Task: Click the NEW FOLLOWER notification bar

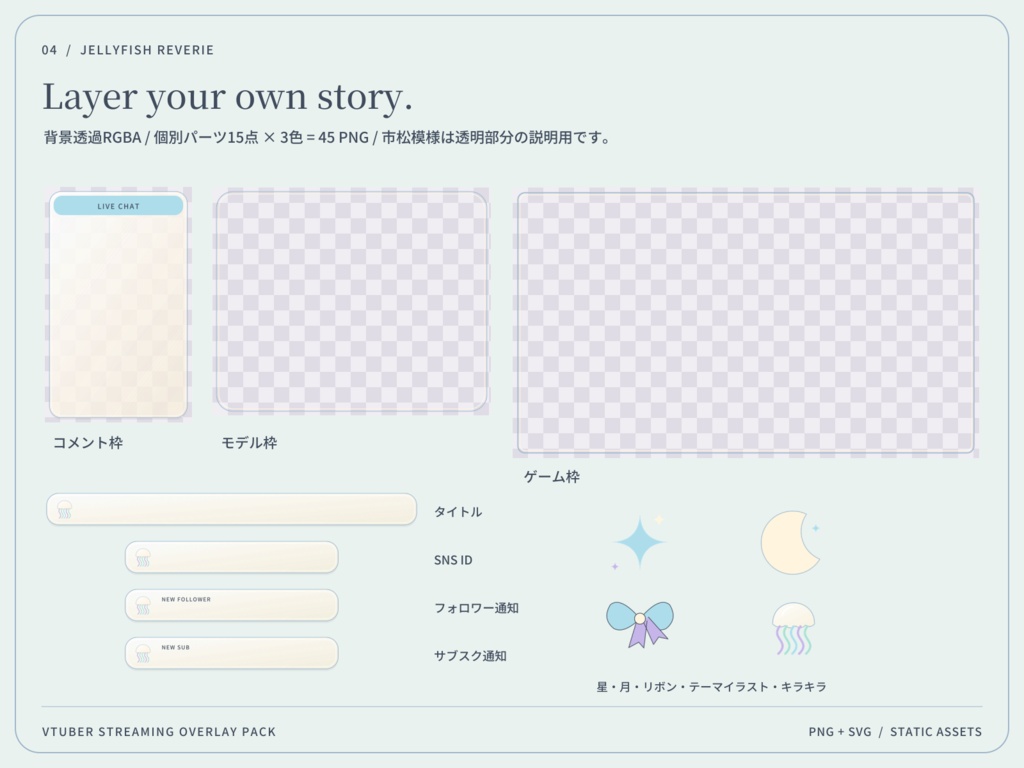Action: 231,605
